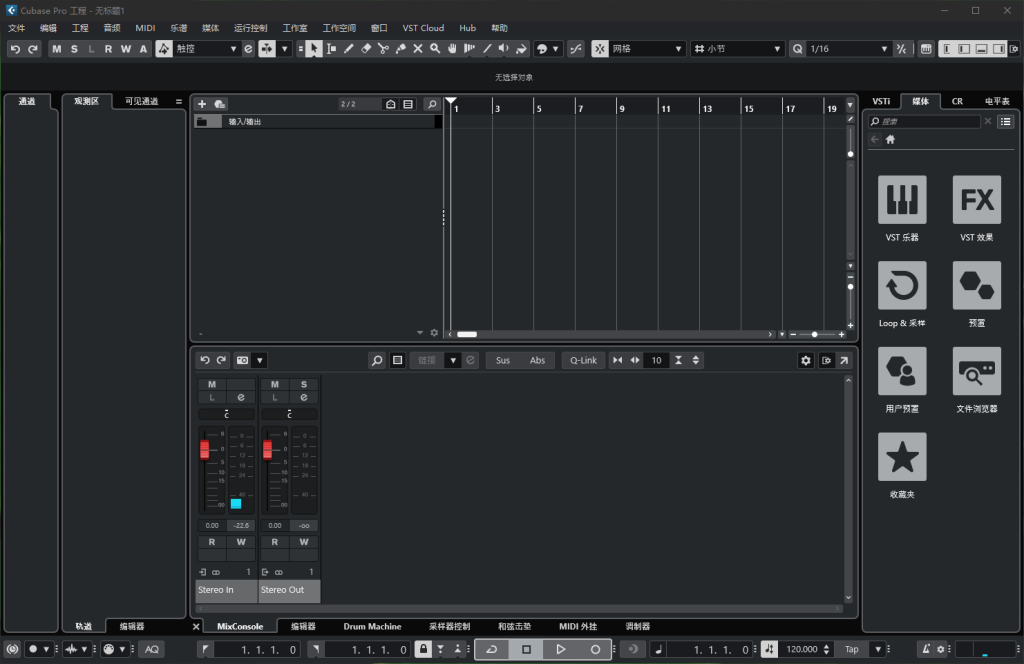This screenshot has height=664, width=1024.
Task: Choose the Play speaker tool
Action: (504, 49)
